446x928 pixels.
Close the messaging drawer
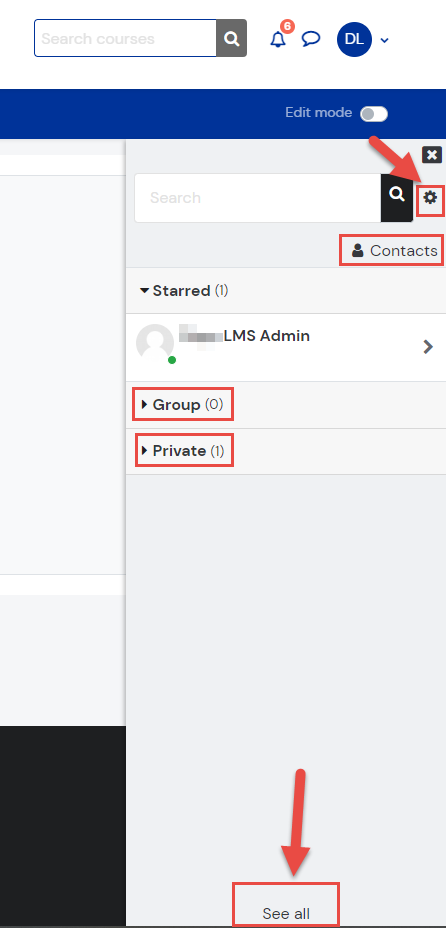tap(432, 155)
